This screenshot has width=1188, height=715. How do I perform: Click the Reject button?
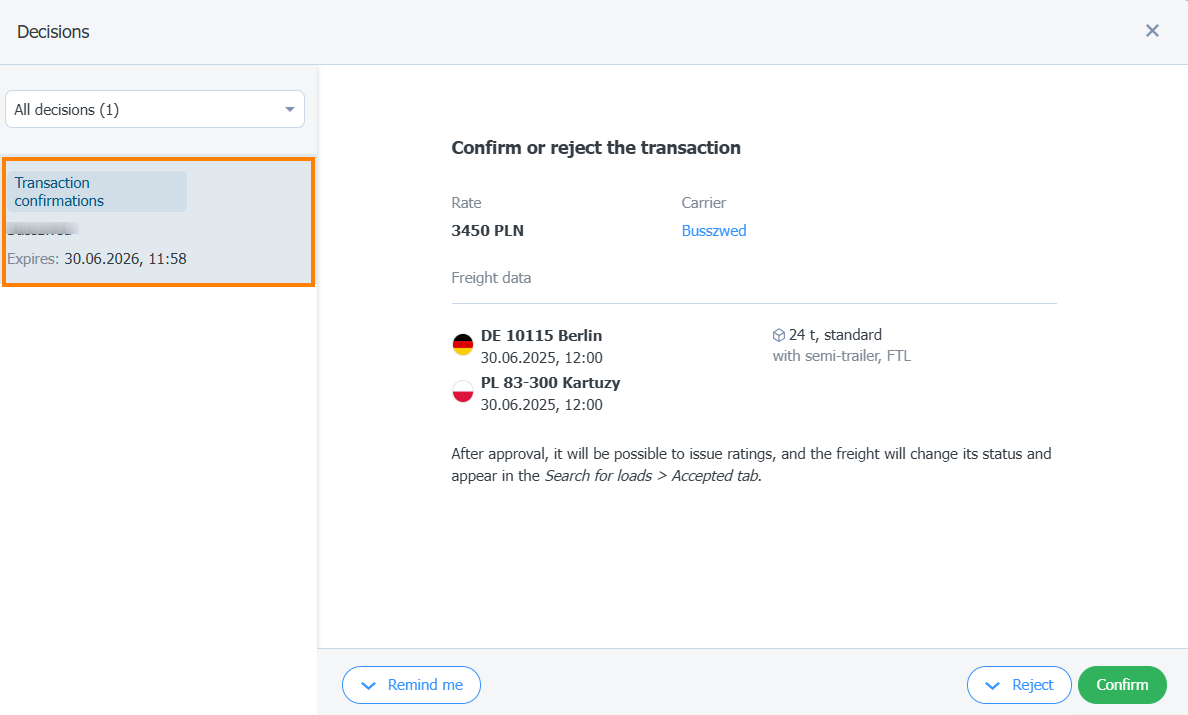(x=1019, y=685)
